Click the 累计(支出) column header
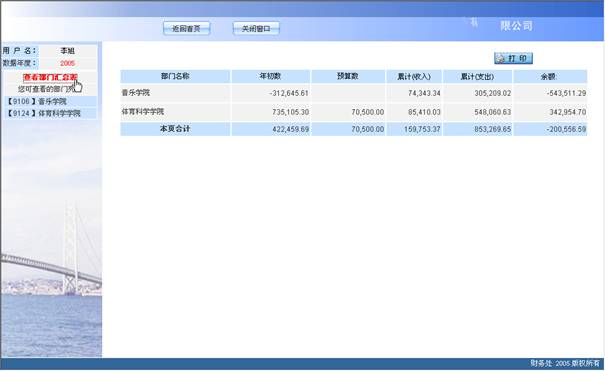Screen dimensions: 605x371 coord(477,76)
